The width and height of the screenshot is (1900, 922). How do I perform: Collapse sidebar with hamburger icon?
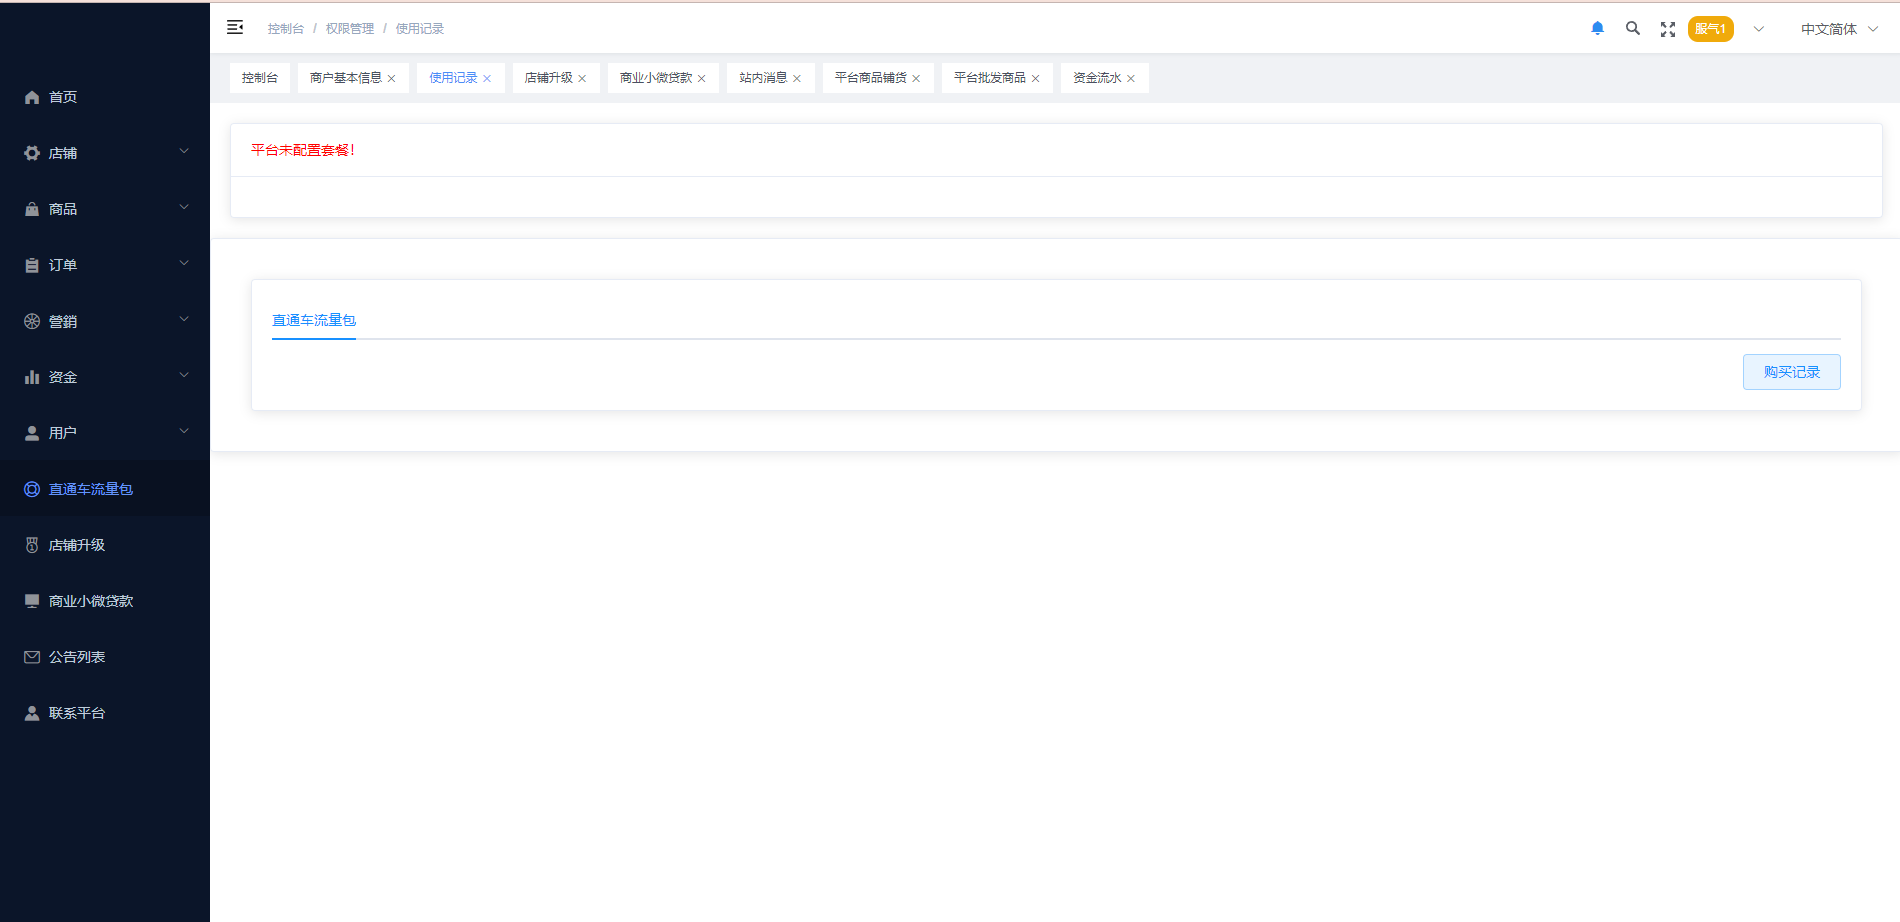(235, 28)
